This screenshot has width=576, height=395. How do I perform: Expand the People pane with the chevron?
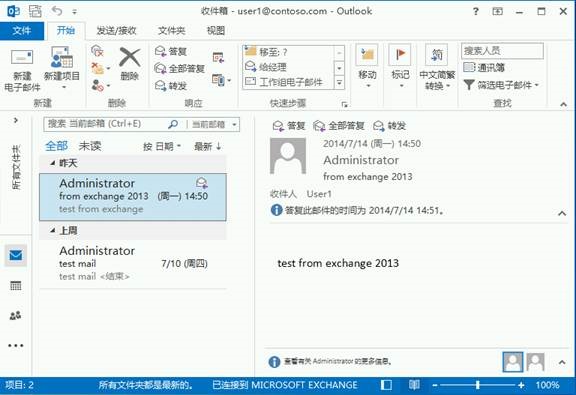click(x=562, y=362)
